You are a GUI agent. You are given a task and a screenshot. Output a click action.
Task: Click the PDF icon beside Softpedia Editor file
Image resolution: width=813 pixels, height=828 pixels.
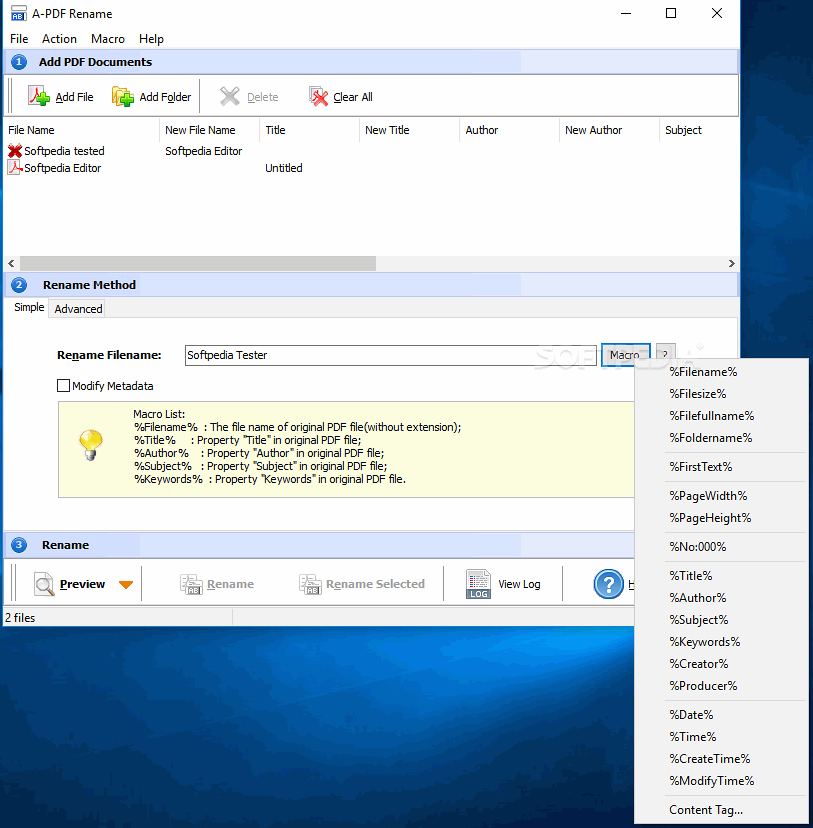(x=15, y=168)
